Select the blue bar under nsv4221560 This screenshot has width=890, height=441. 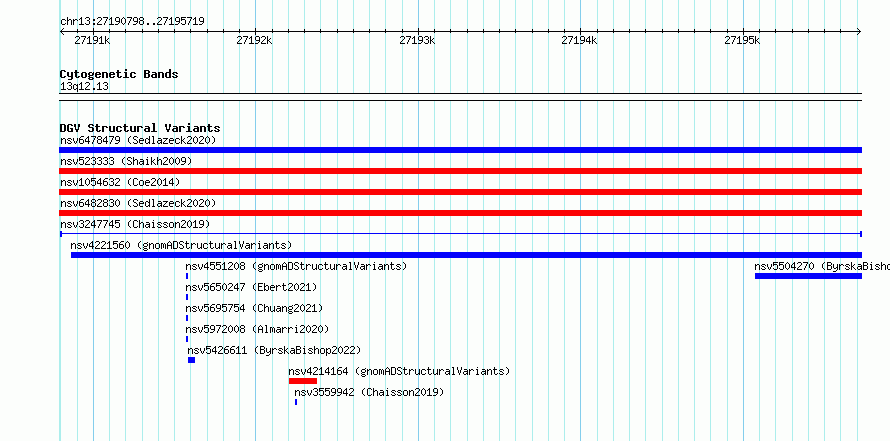(x=467, y=255)
